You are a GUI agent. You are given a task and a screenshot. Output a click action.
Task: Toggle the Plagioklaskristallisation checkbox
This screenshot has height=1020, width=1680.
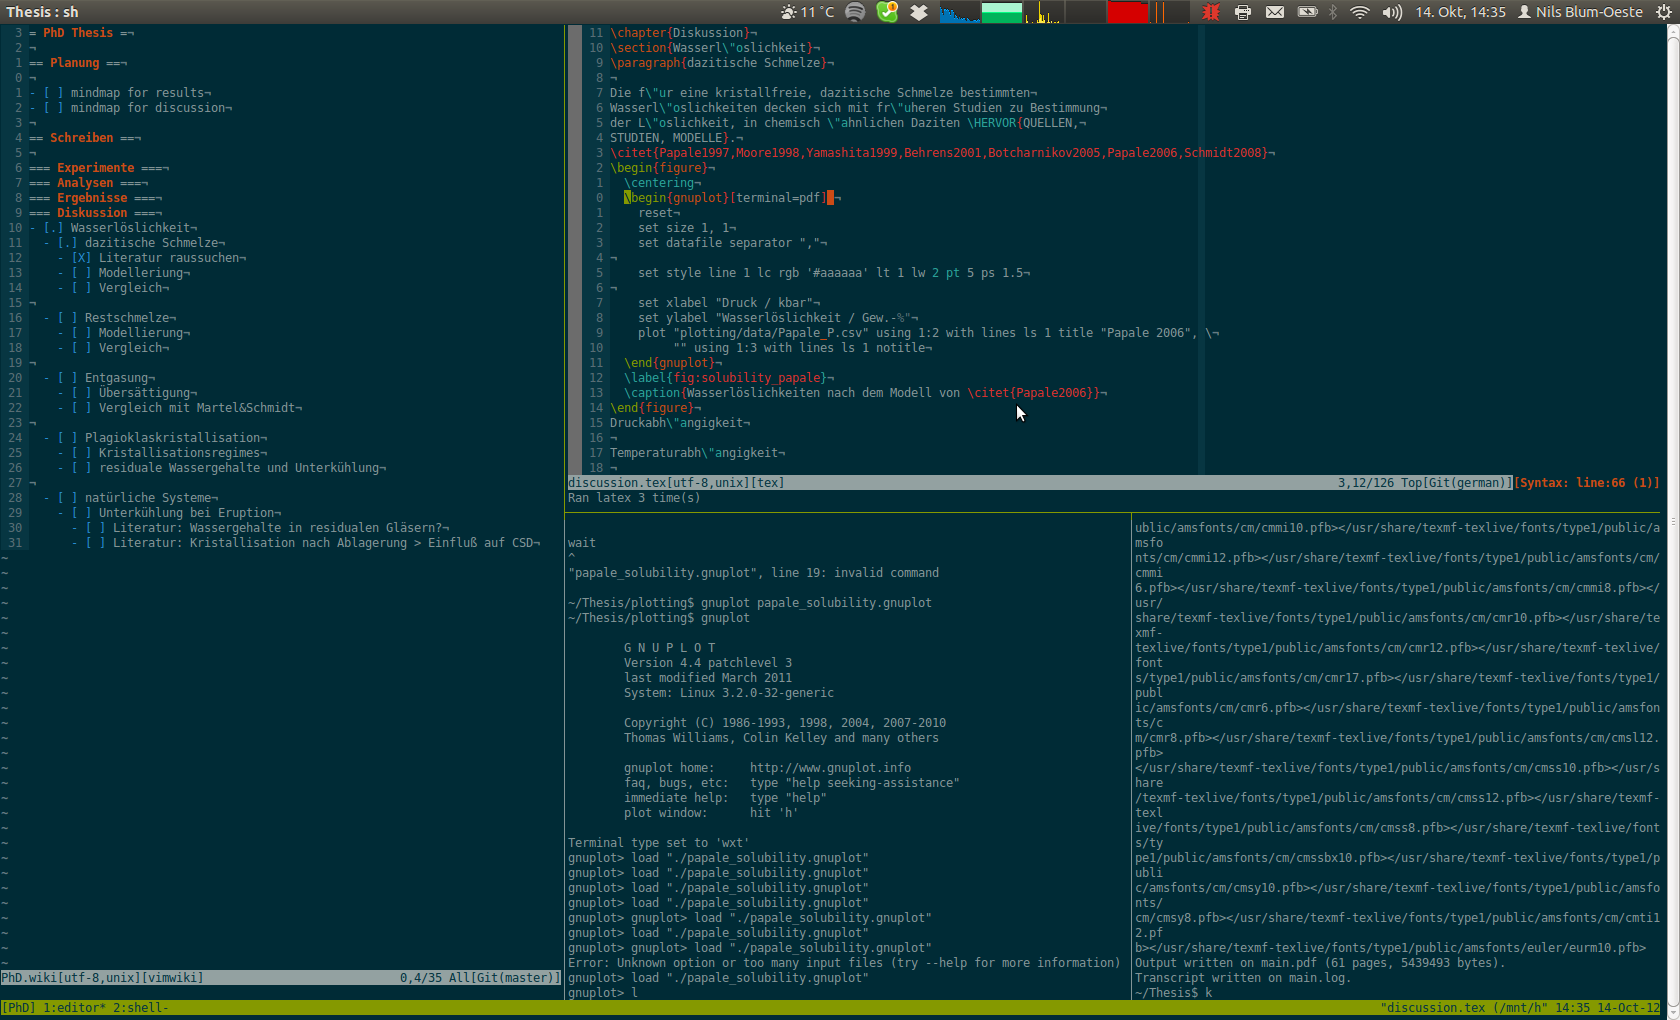67,438
